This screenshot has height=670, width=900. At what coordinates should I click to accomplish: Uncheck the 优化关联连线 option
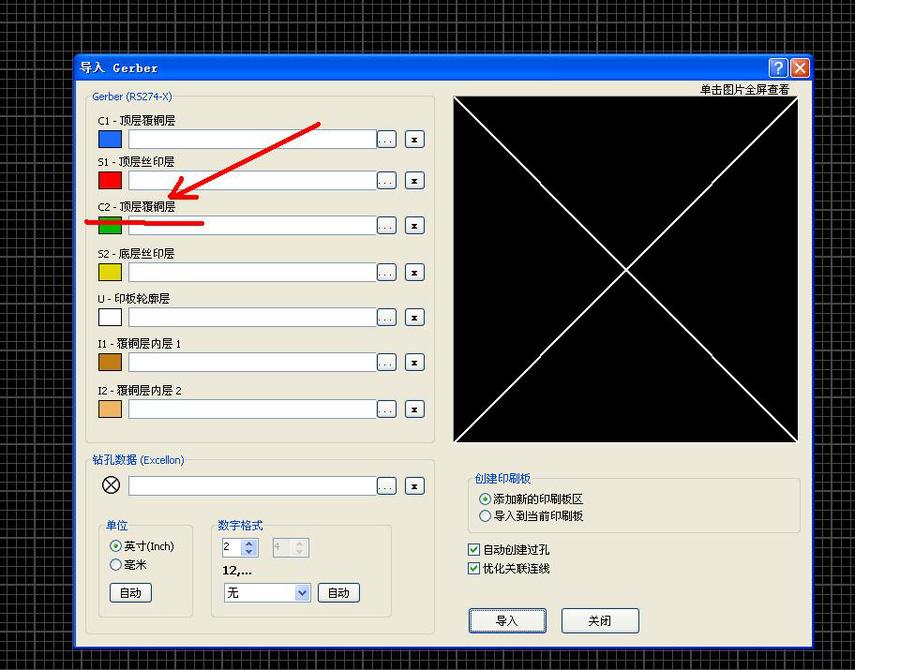click(x=474, y=569)
